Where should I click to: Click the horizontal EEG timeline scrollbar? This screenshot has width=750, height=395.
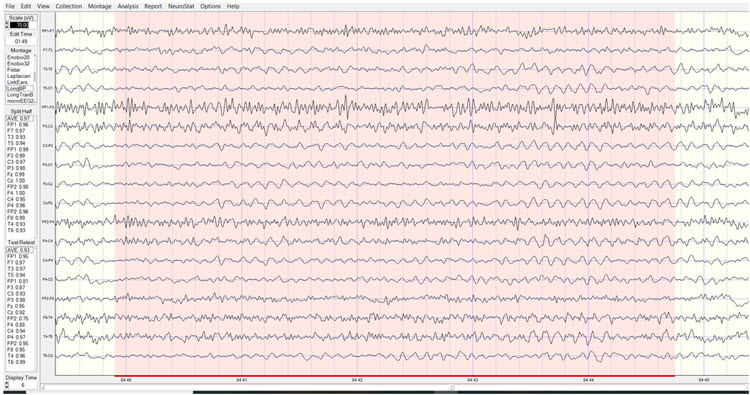395,387
